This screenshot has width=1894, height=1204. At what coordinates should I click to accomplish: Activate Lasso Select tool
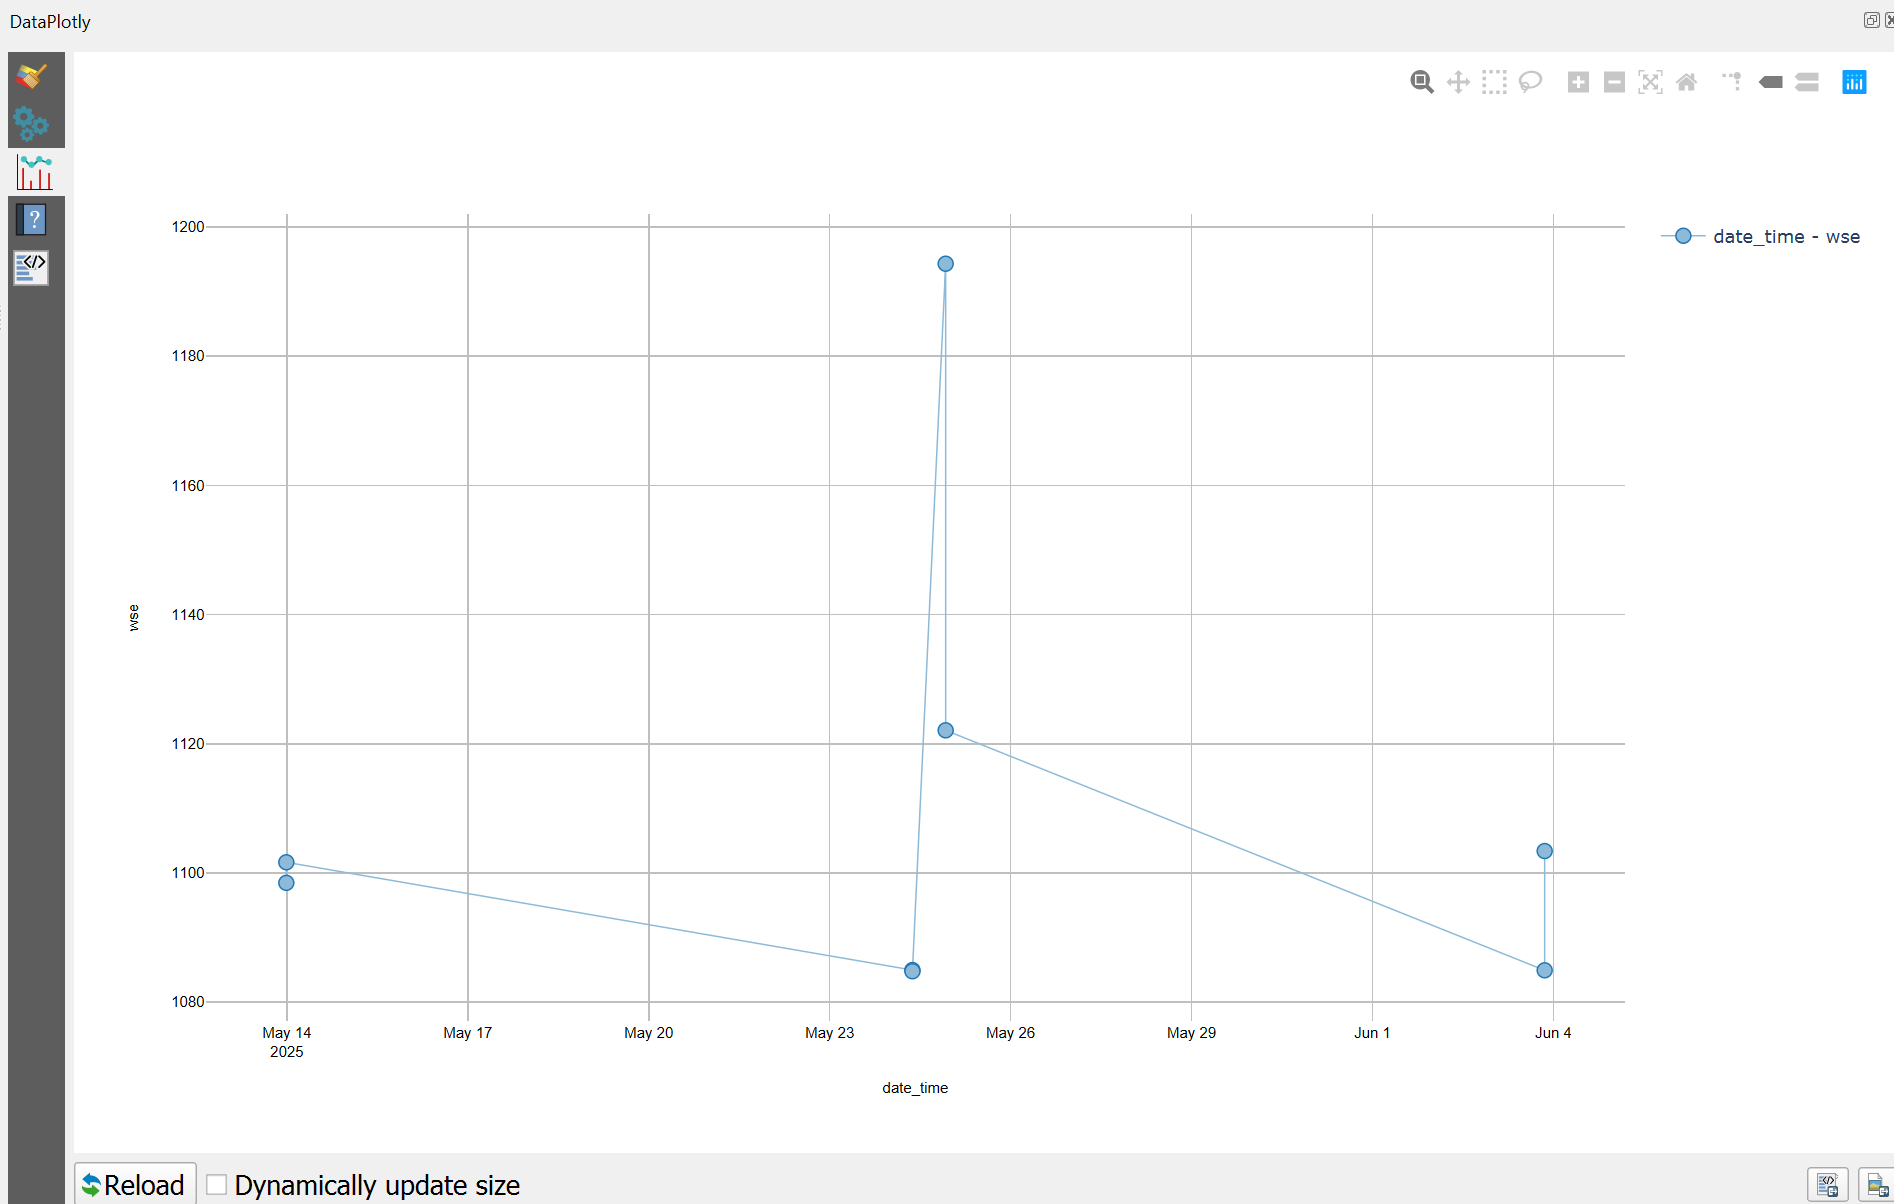coord(1530,82)
